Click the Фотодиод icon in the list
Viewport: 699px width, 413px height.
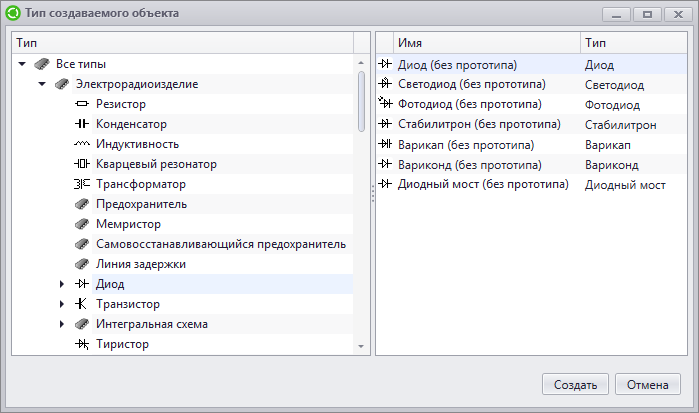(385, 103)
